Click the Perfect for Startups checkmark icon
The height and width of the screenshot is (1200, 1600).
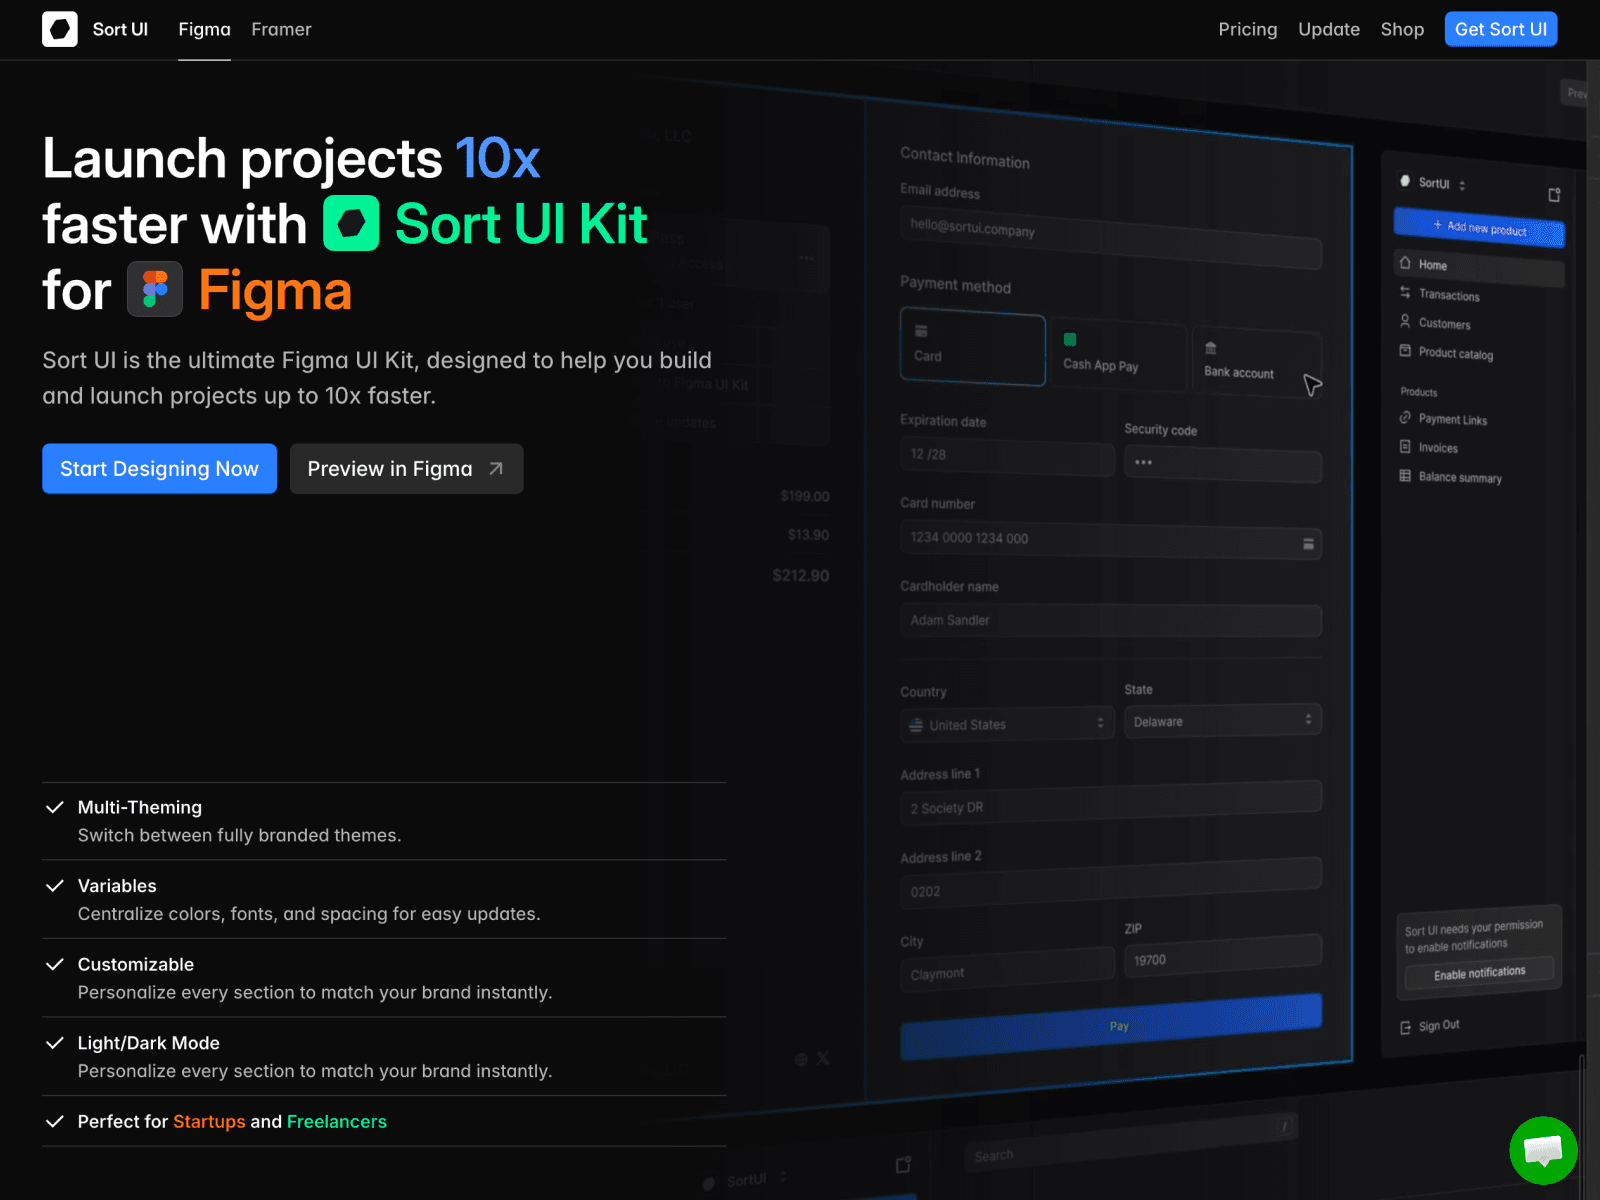tap(55, 1121)
